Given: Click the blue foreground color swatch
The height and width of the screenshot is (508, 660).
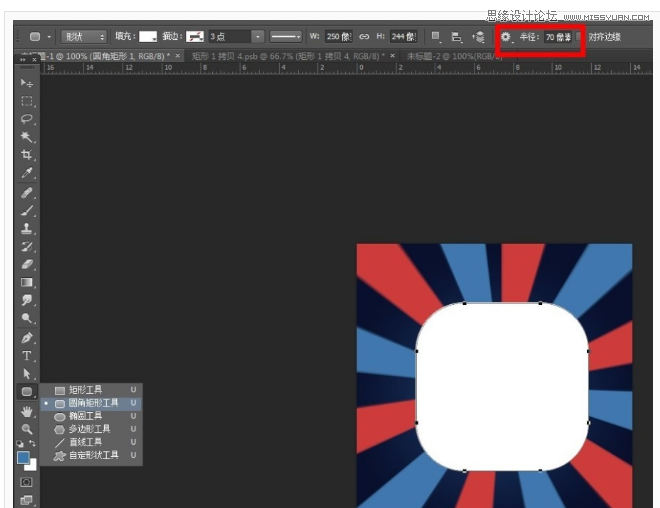Looking at the screenshot, I should pos(23,457).
